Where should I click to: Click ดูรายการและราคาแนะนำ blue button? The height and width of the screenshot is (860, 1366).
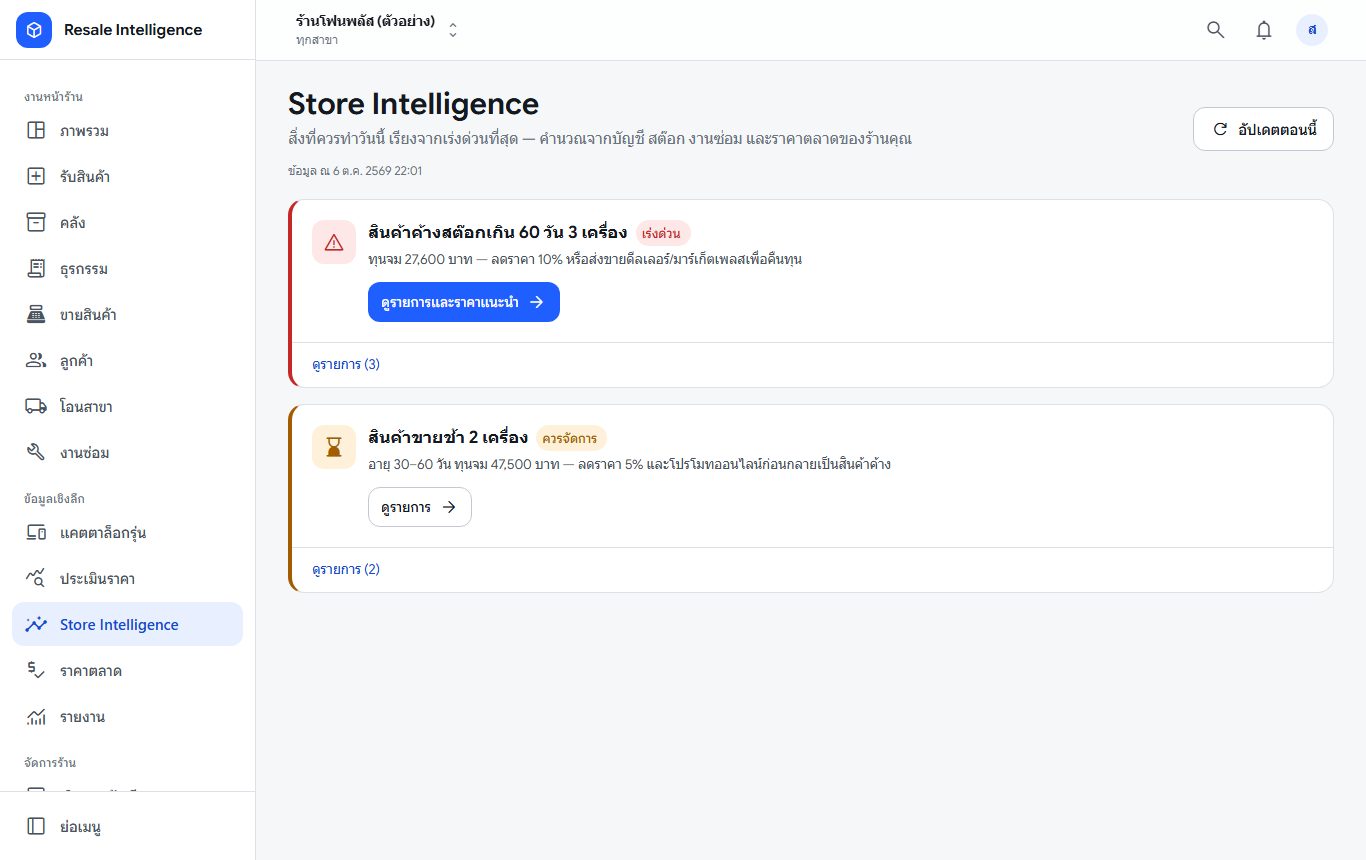point(464,302)
